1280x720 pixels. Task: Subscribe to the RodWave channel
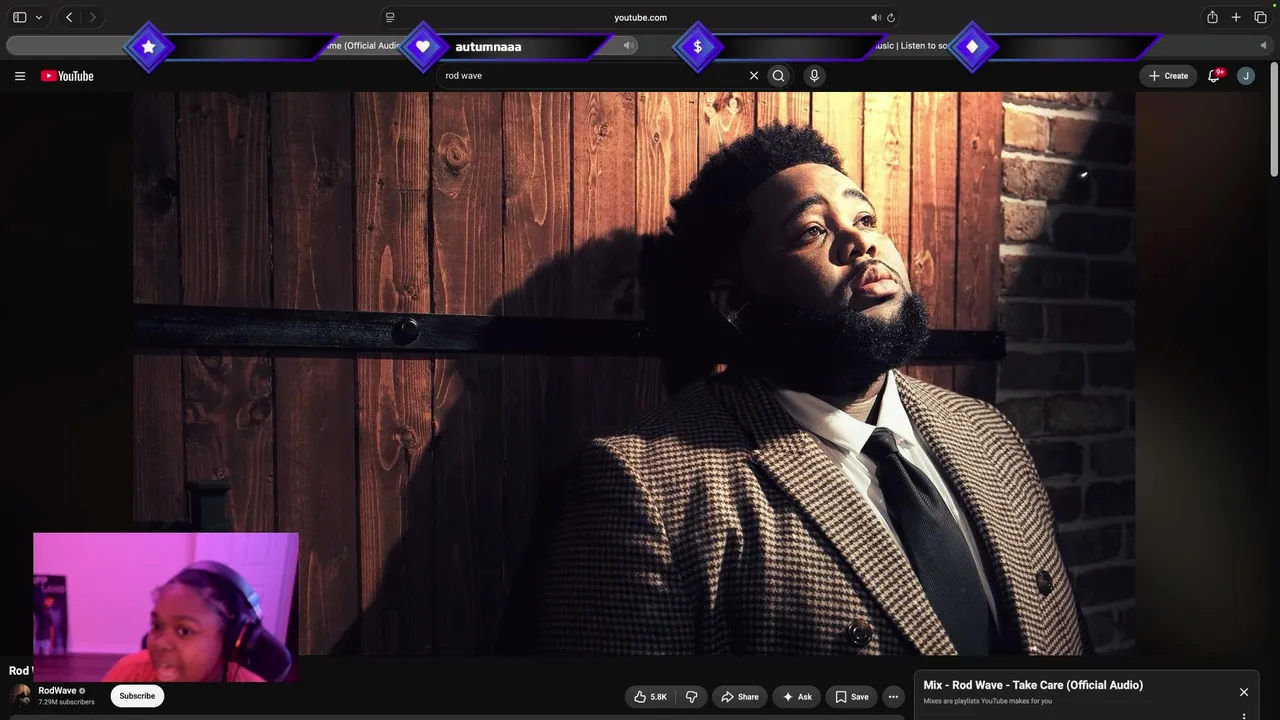tap(137, 696)
